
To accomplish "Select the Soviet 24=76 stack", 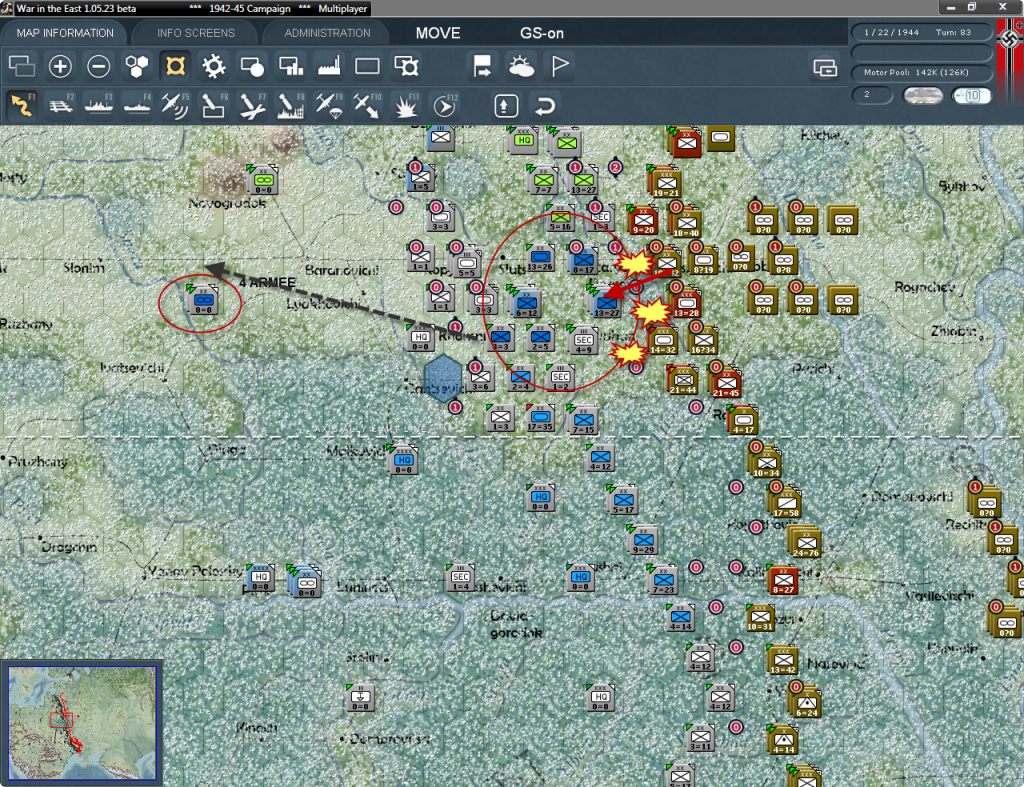I will (806, 543).
